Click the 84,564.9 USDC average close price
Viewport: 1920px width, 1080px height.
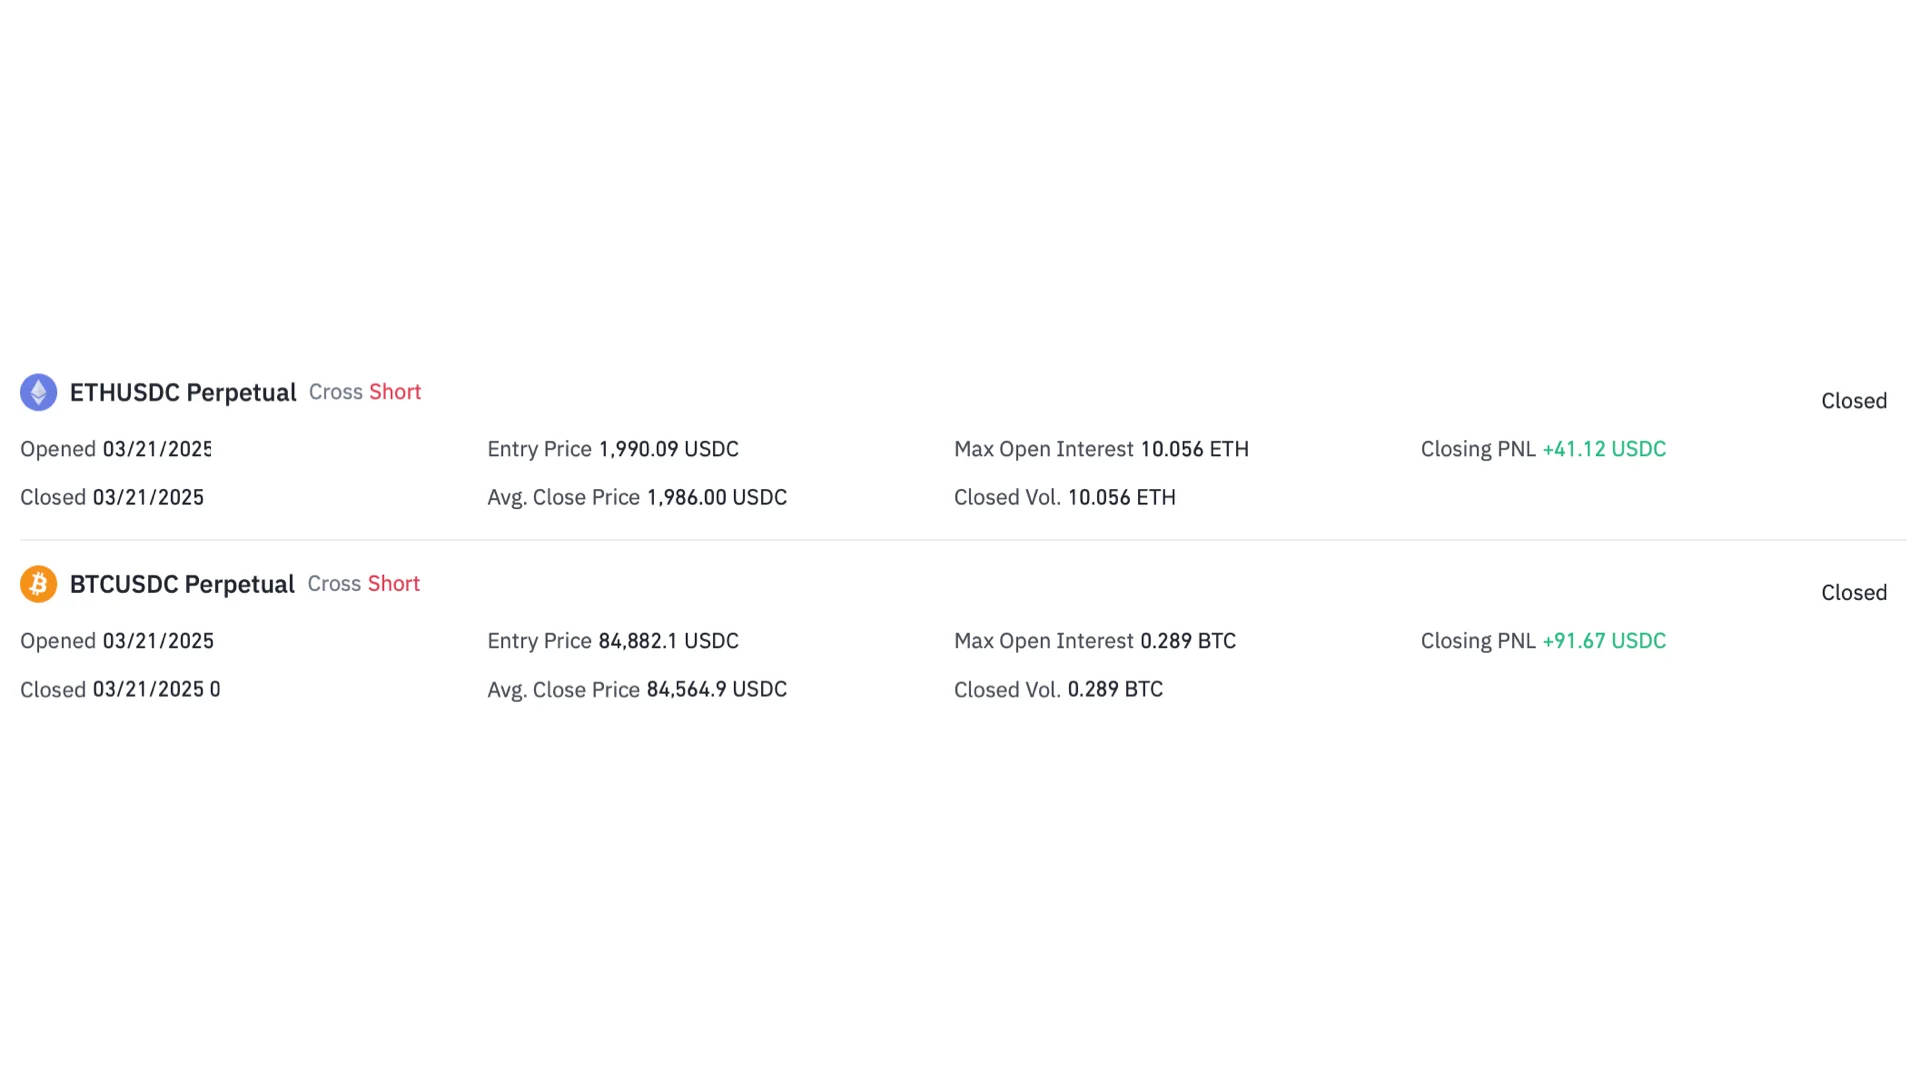click(716, 689)
